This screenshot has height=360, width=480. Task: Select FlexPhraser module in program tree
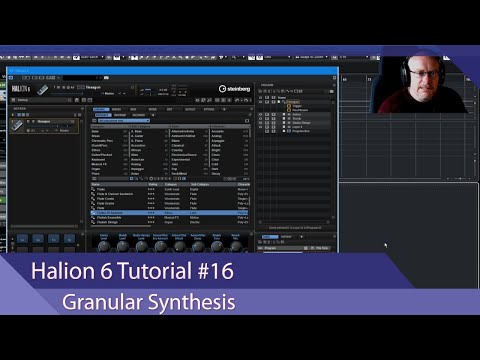(x=300, y=110)
